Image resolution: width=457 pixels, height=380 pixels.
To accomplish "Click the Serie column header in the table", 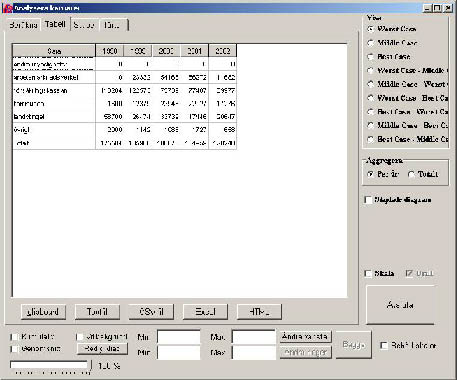I will pos(54,51).
